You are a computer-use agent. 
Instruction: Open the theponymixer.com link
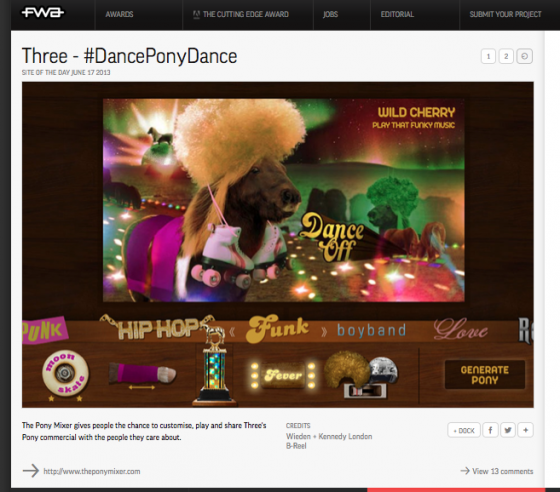tap(92, 471)
